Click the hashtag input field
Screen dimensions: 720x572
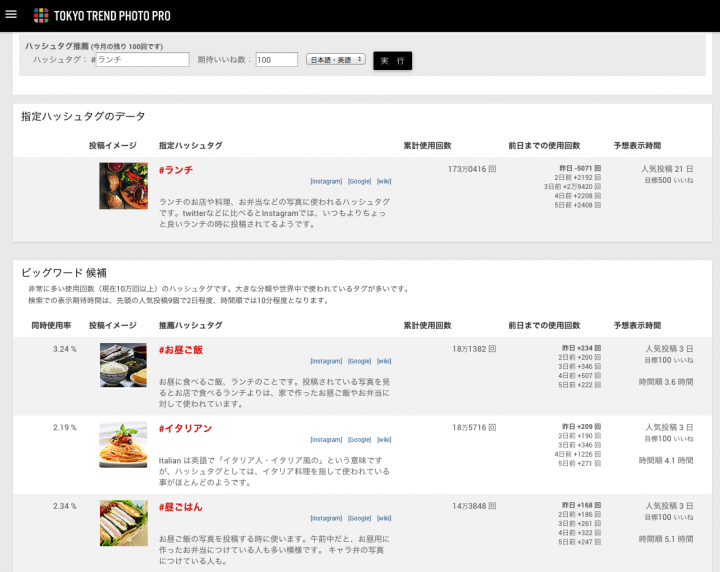pyautogui.click(x=143, y=60)
